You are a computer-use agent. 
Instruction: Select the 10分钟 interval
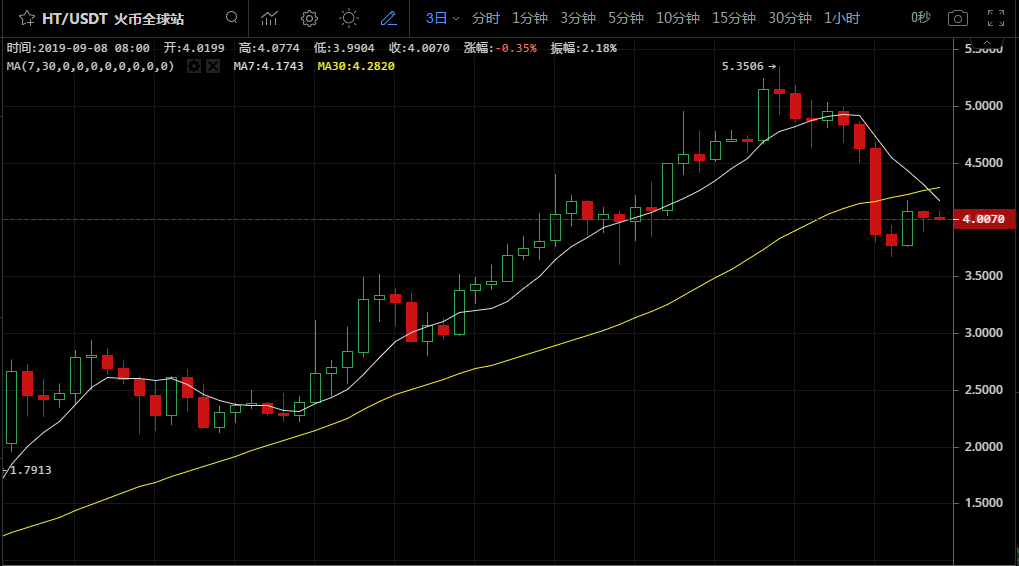(x=678, y=18)
